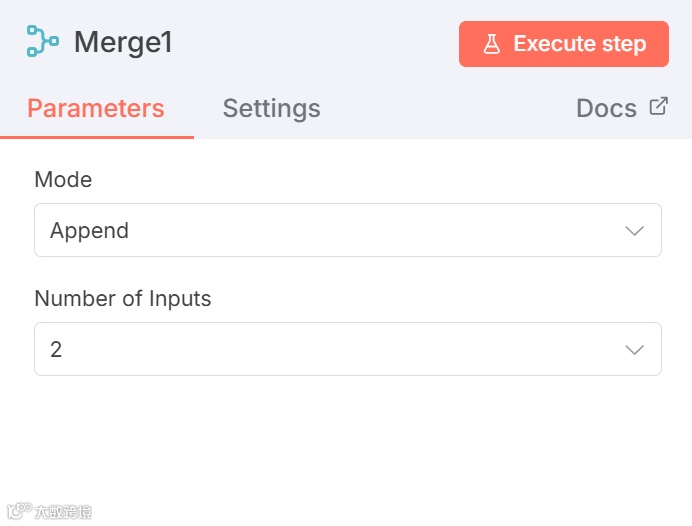The image size is (692, 526).
Task: Switch to the Settings tab
Action: point(271,108)
